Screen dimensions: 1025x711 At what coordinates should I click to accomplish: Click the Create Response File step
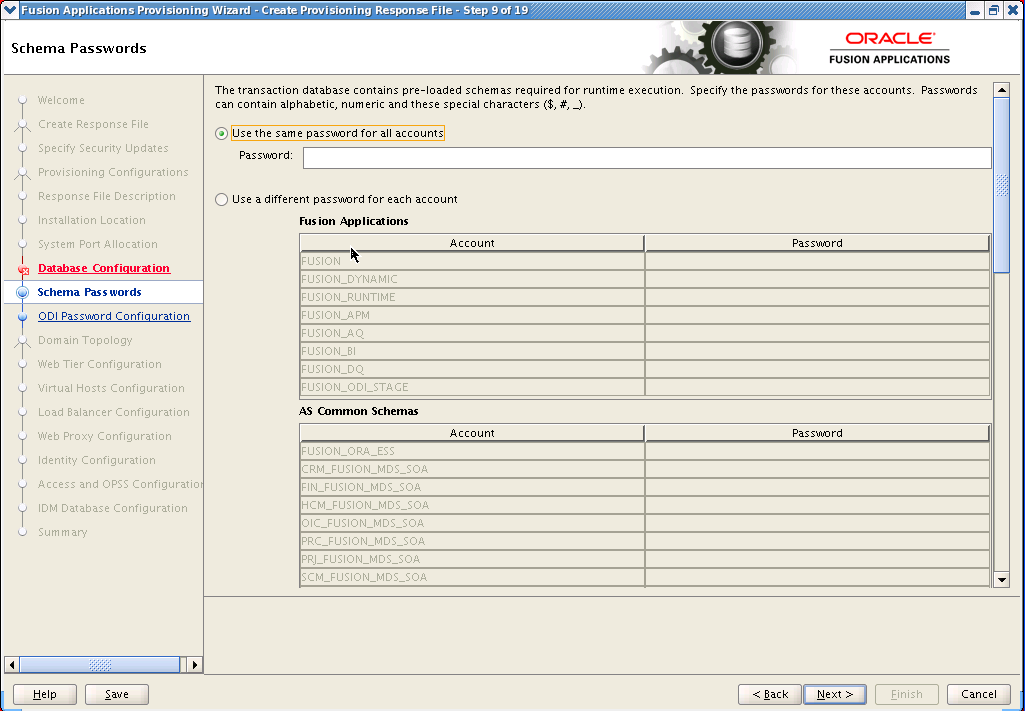[x=93, y=124]
